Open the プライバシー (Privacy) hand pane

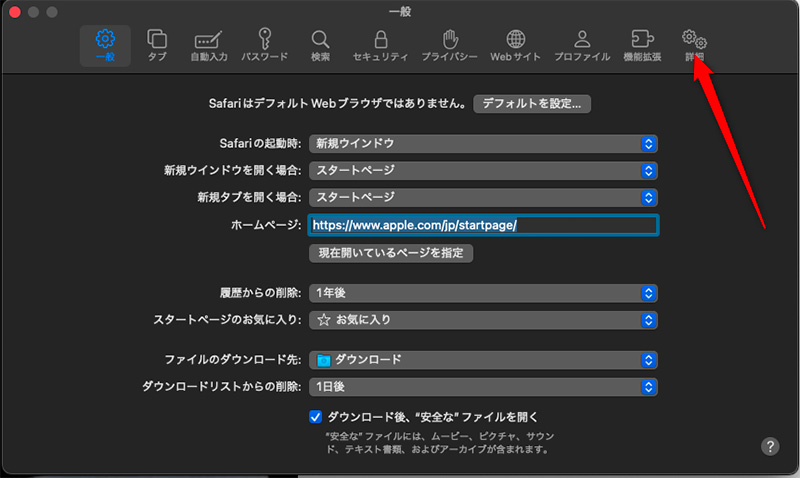coord(449,45)
